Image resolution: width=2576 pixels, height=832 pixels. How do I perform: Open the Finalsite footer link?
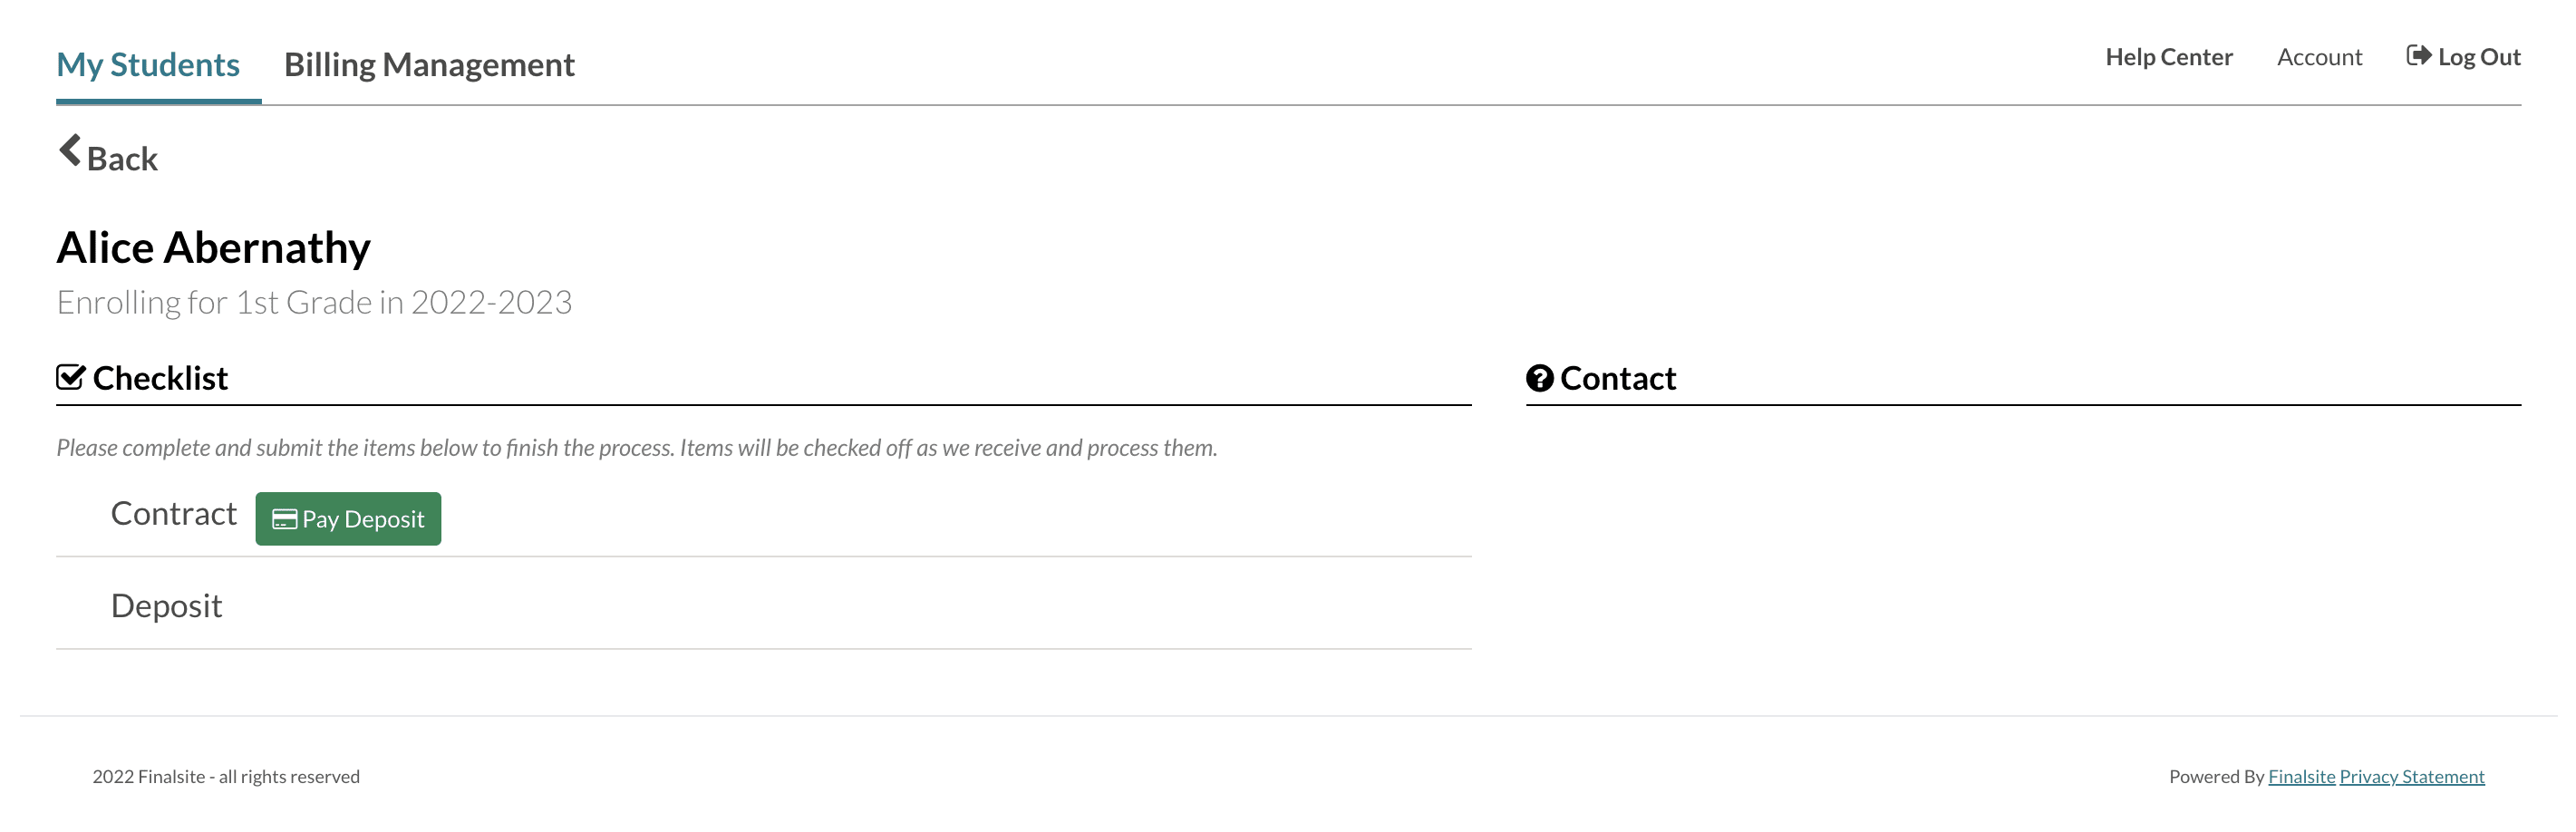pos(2301,777)
